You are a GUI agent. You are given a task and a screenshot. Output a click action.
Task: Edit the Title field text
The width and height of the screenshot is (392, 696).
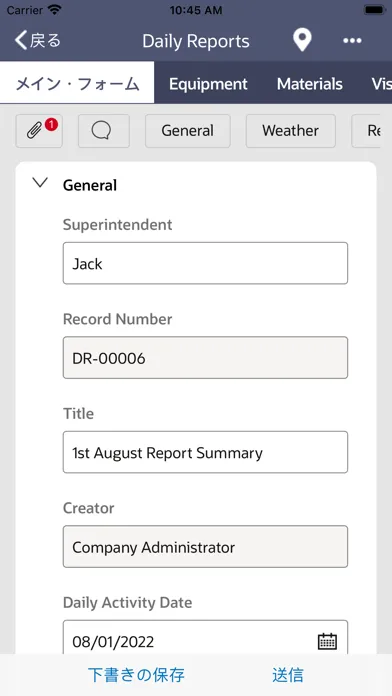pyautogui.click(x=205, y=452)
